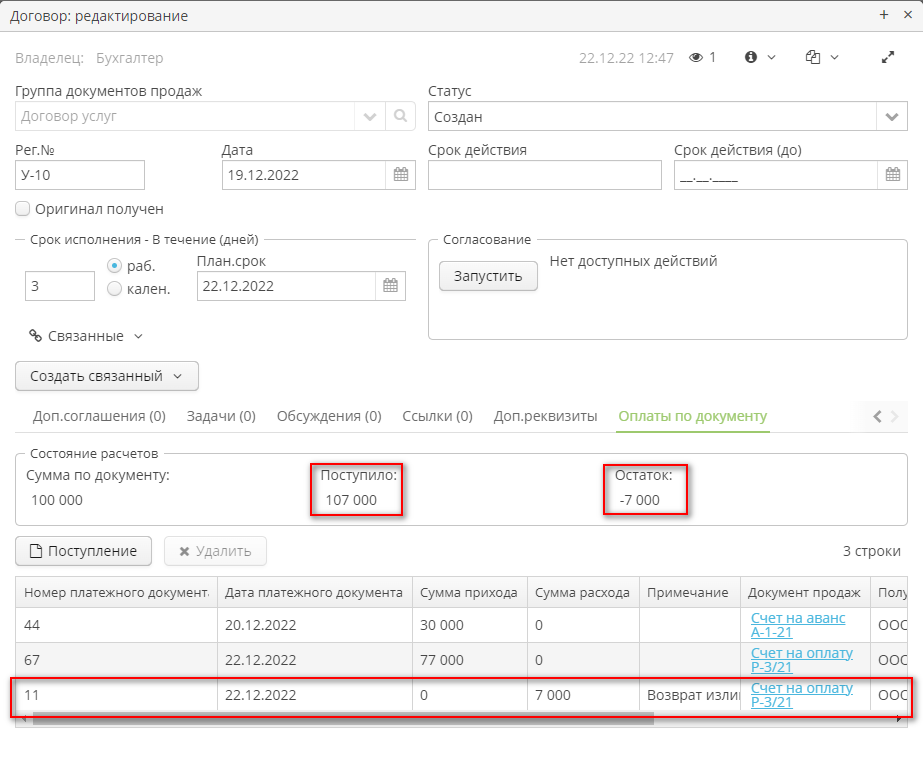
Task: Click the expand fullscreen arrows icon
Action: pos(887,58)
